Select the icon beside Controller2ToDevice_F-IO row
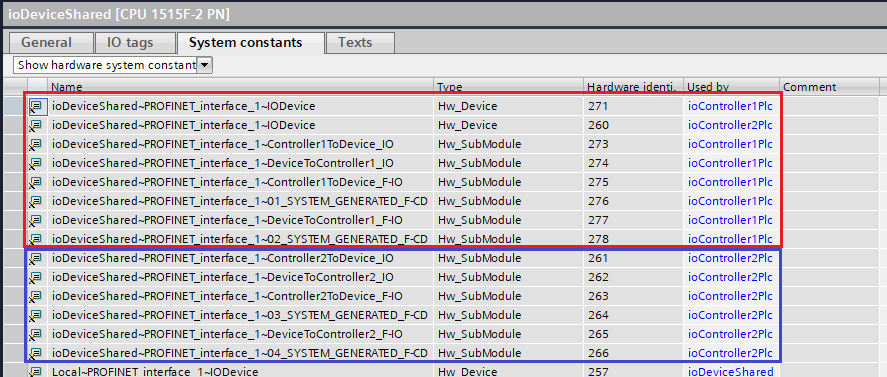The width and height of the screenshot is (887, 377). coord(37,296)
